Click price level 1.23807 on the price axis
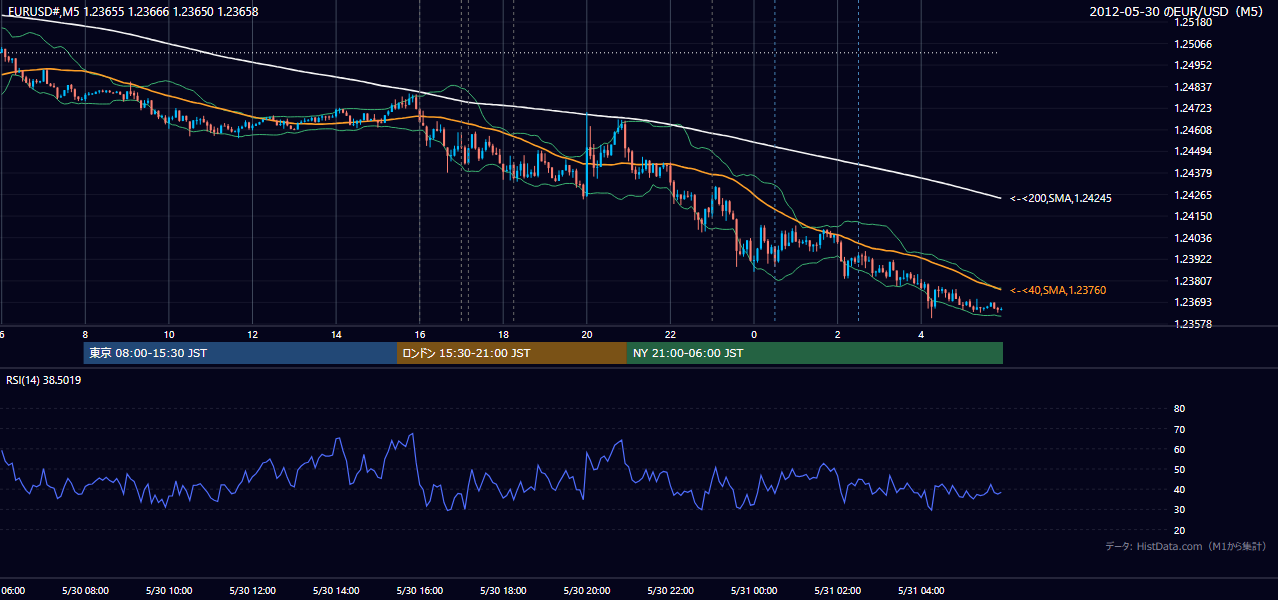 1192,281
